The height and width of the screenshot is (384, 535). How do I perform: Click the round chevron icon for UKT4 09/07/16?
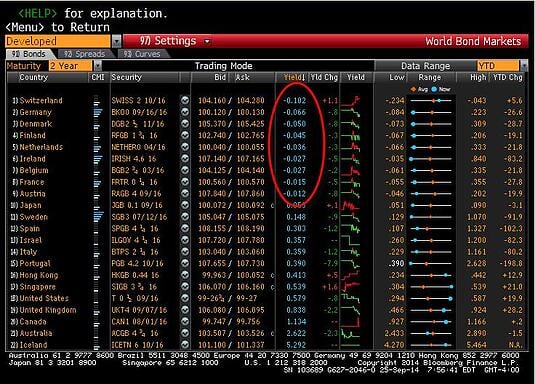click(x=185, y=310)
